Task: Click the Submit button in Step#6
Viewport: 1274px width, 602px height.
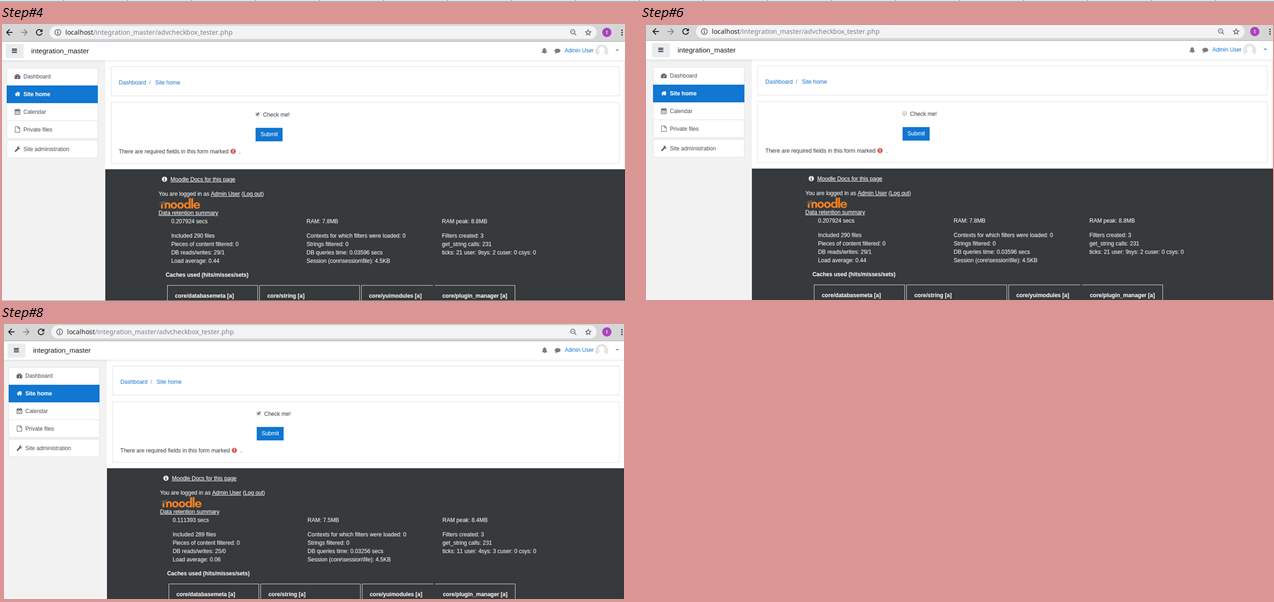Action: point(916,134)
